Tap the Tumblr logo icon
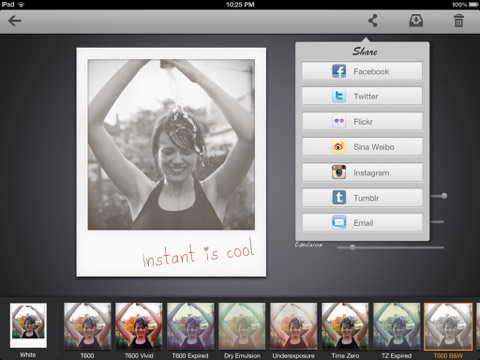 point(339,198)
